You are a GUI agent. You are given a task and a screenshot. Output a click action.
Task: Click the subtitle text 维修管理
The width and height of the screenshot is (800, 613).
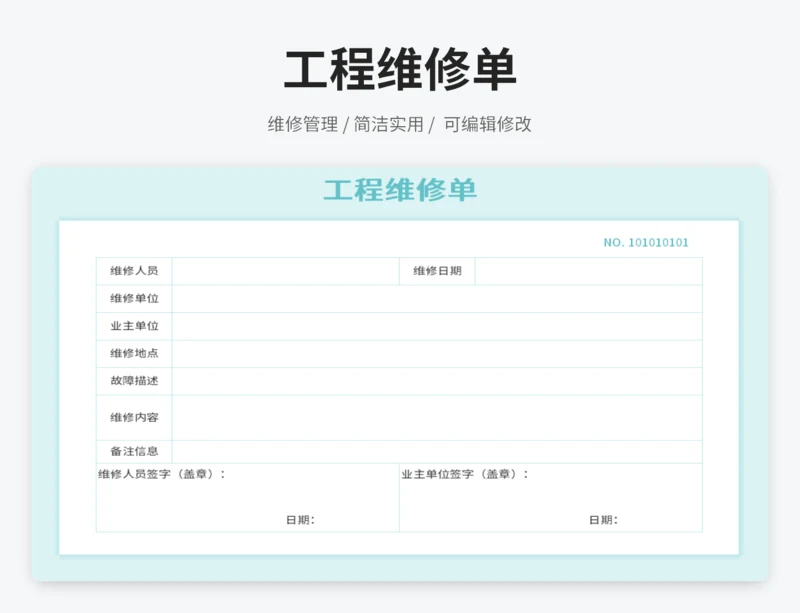pos(303,124)
